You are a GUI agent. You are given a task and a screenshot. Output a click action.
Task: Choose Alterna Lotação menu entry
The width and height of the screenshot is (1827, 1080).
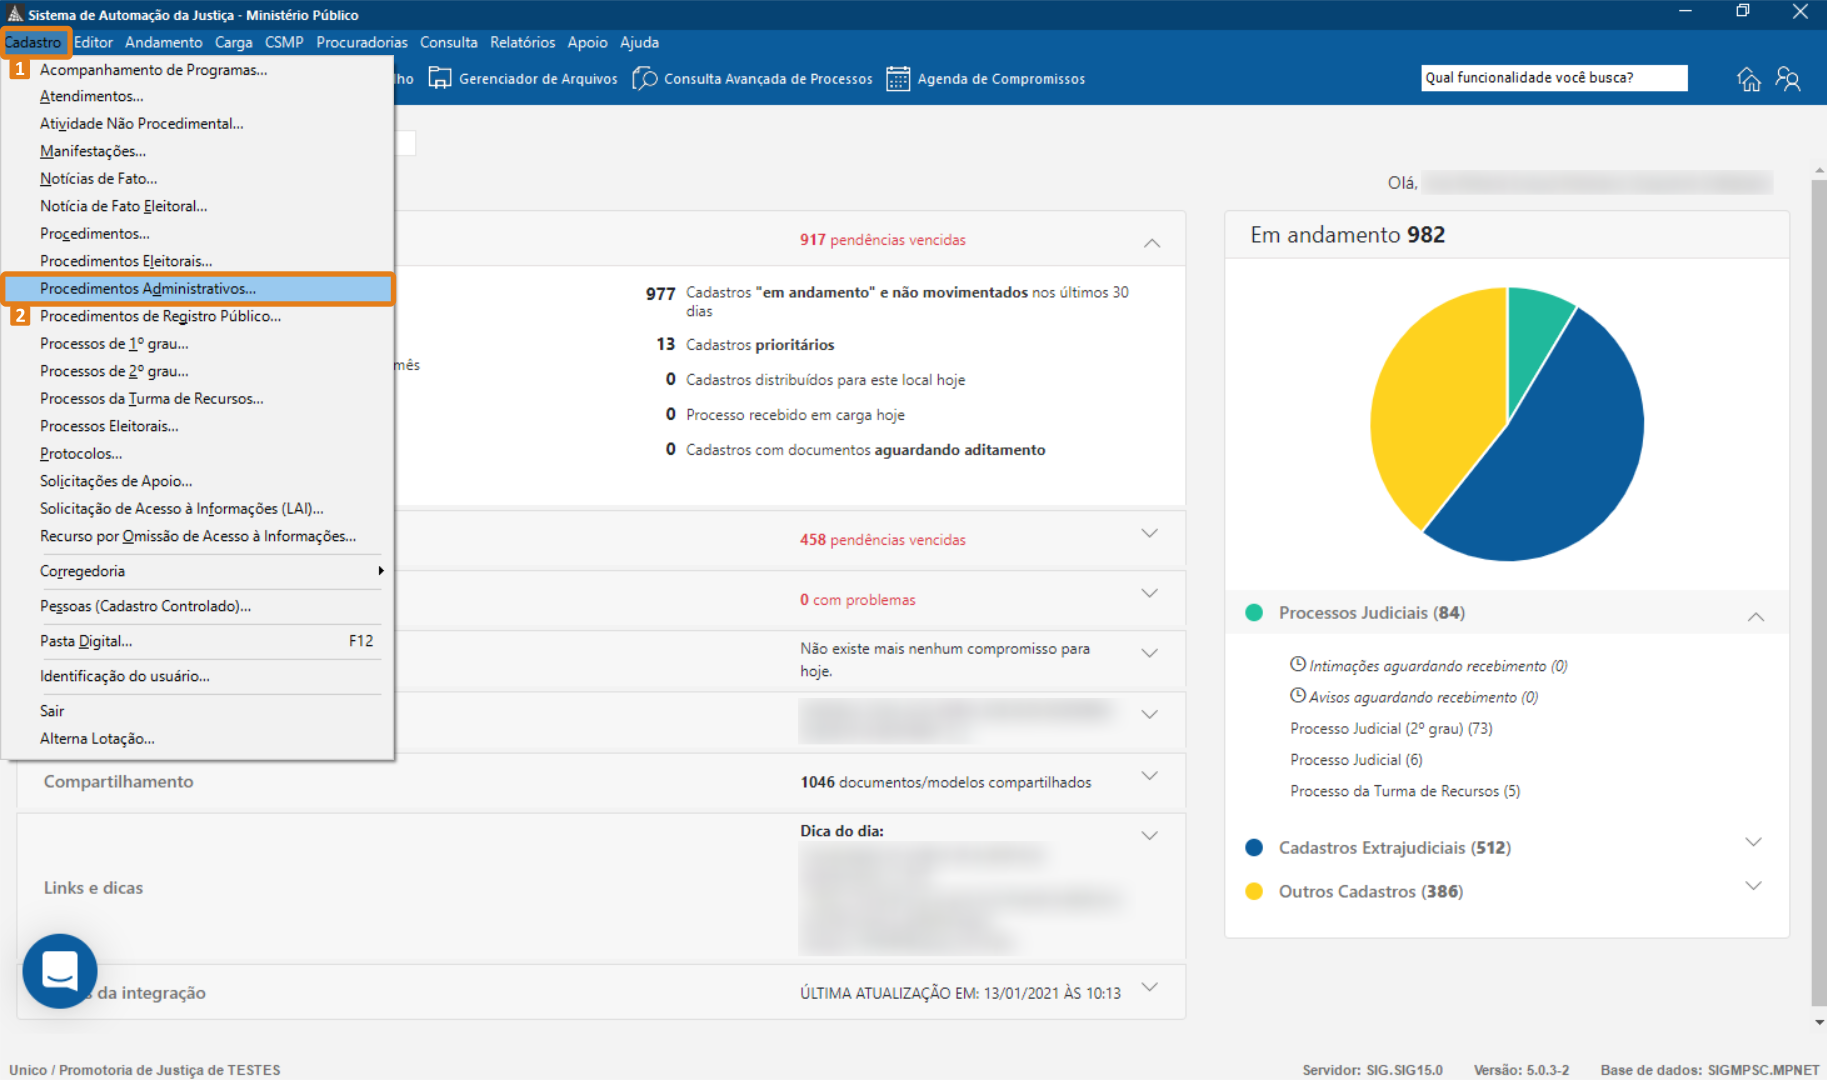click(x=198, y=738)
